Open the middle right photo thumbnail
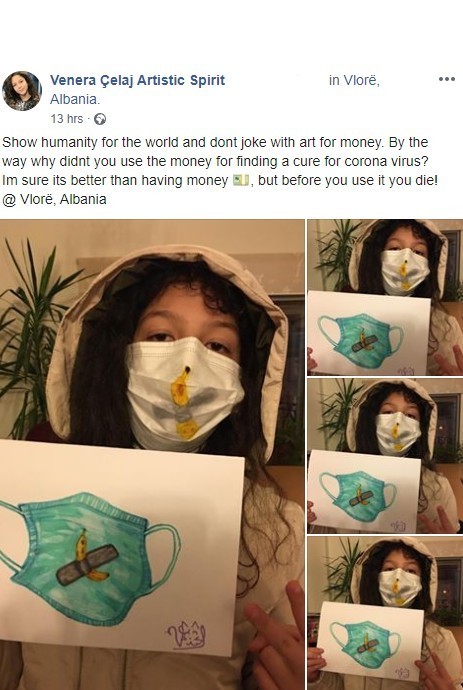This screenshot has height=690, width=463. click(x=385, y=456)
